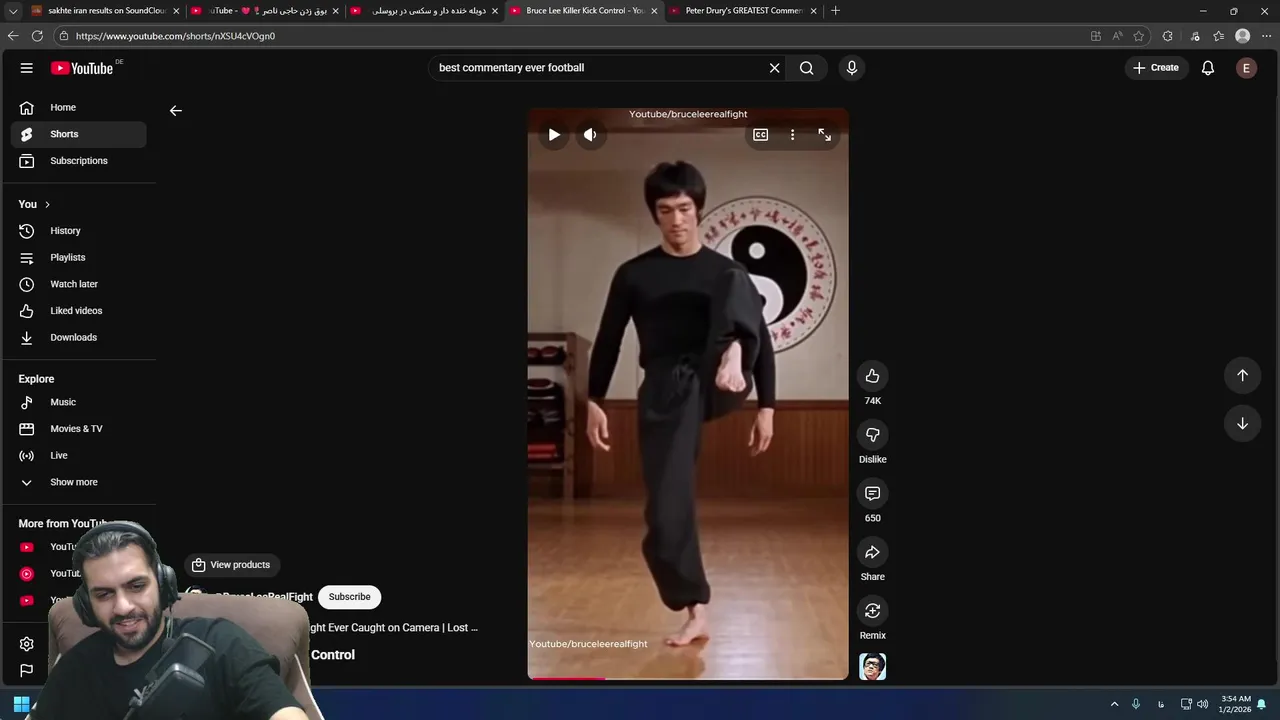
Task: Clear the search query with X
Action: [x=774, y=68]
